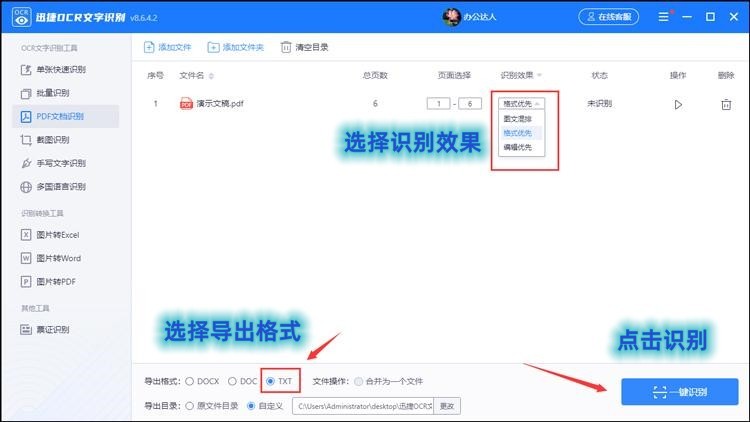Click the trash icon to delete 演示文稿.pdf
Viewport: 750px width, 422px height.
tap(726, 104)
